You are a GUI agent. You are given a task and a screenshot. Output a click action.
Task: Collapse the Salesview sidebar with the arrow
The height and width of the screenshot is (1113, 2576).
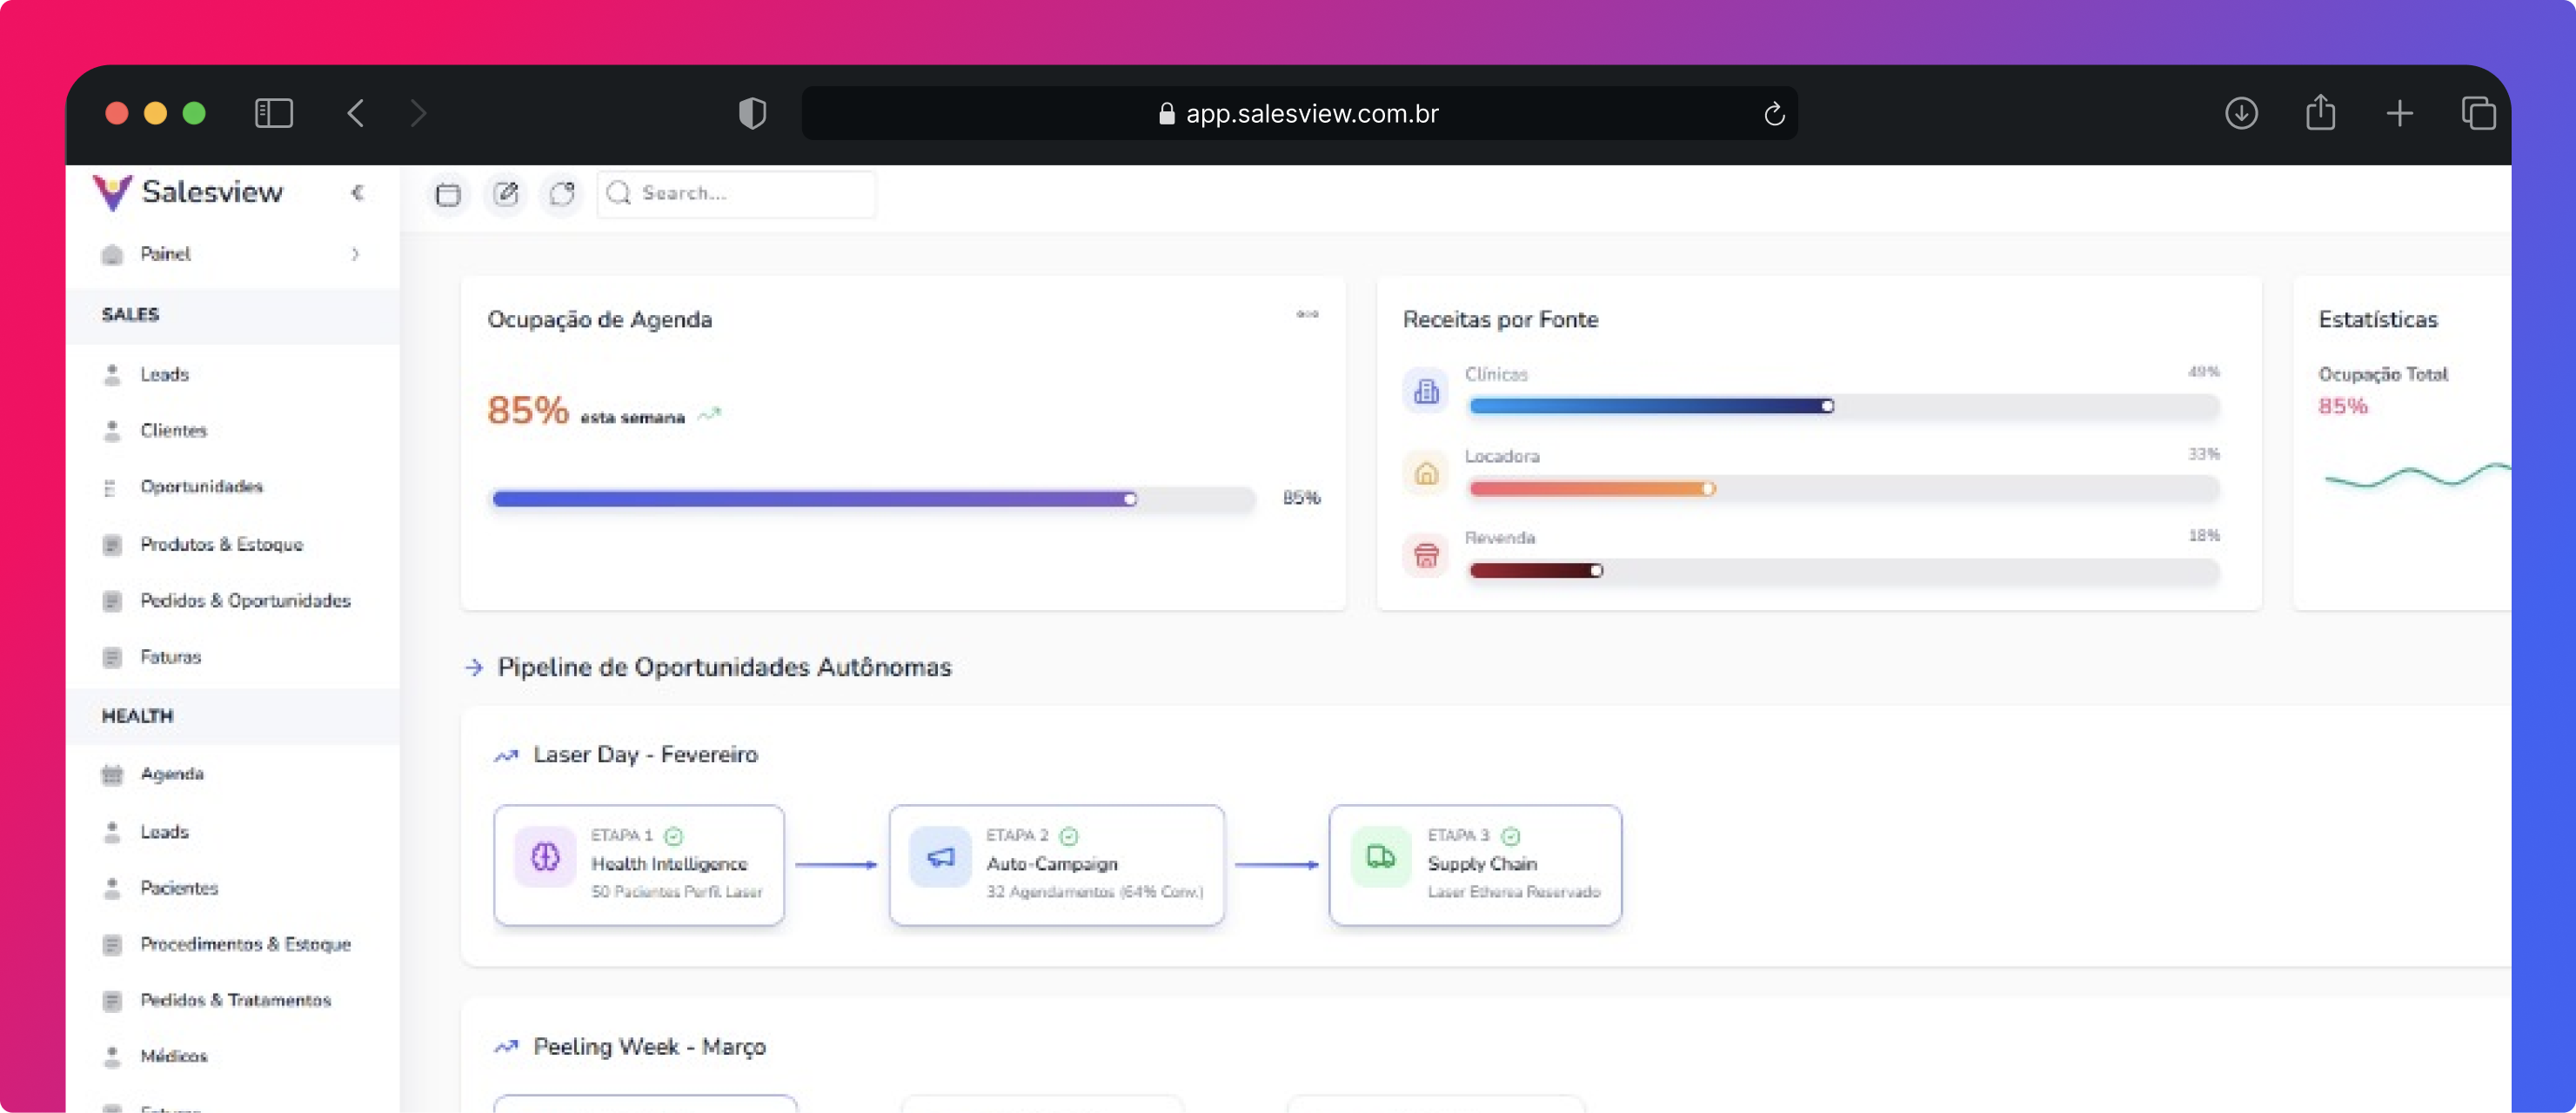click(x=357, y=192)
